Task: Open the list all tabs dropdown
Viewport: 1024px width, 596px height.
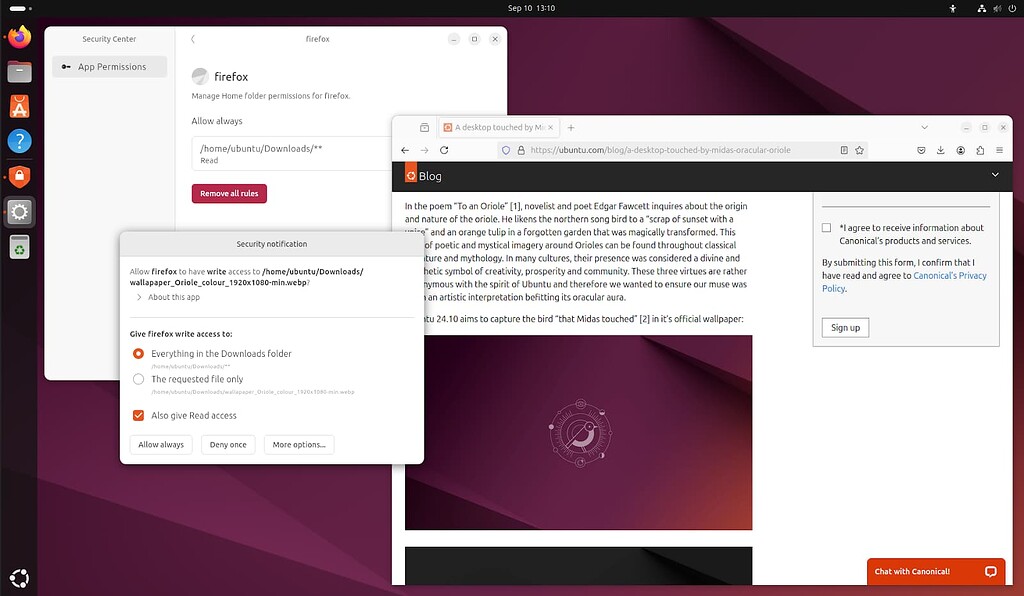Action: (x=924, y=127)
